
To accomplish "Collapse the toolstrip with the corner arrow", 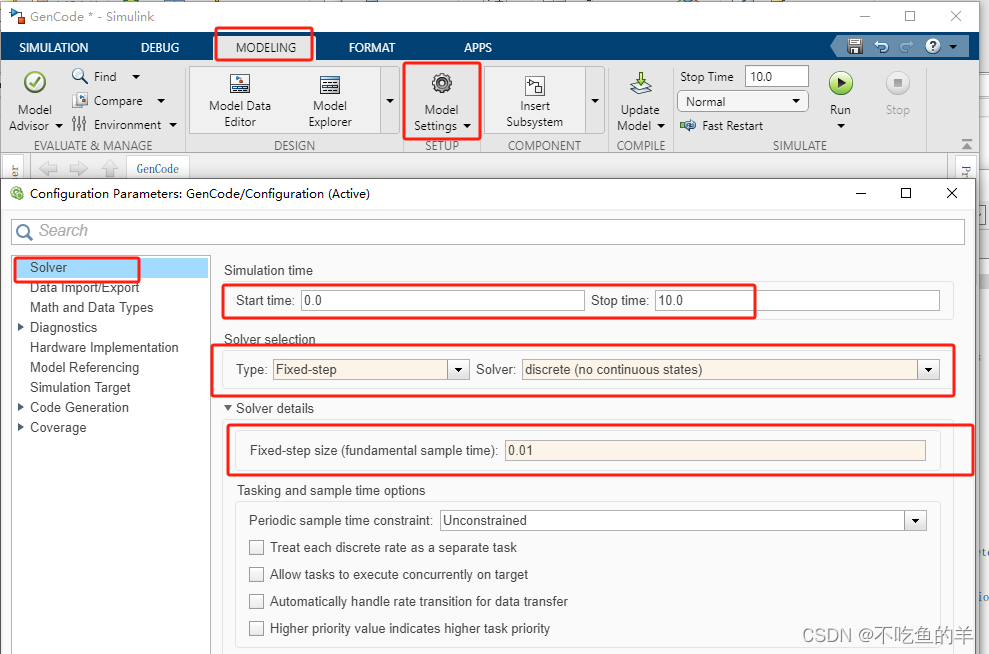I will (967, 144).
